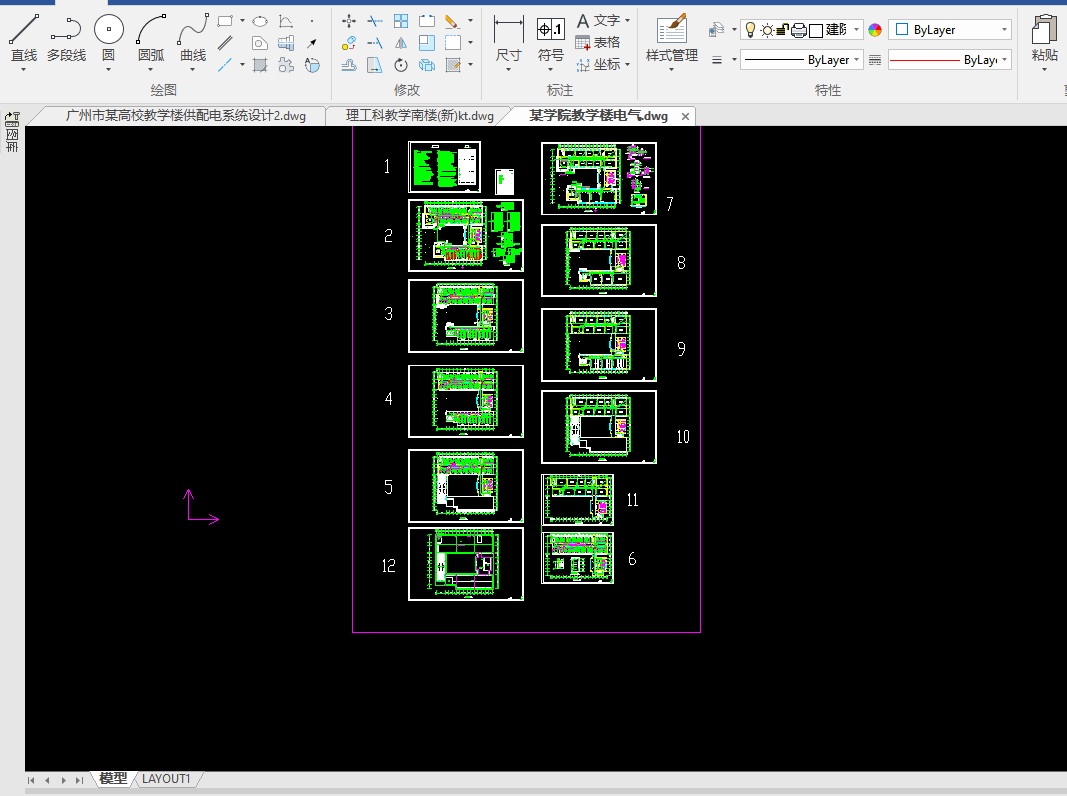Select the 某学院教学楼电气.dwg tab
1067x796 pixels.
[x=598, y=116]
